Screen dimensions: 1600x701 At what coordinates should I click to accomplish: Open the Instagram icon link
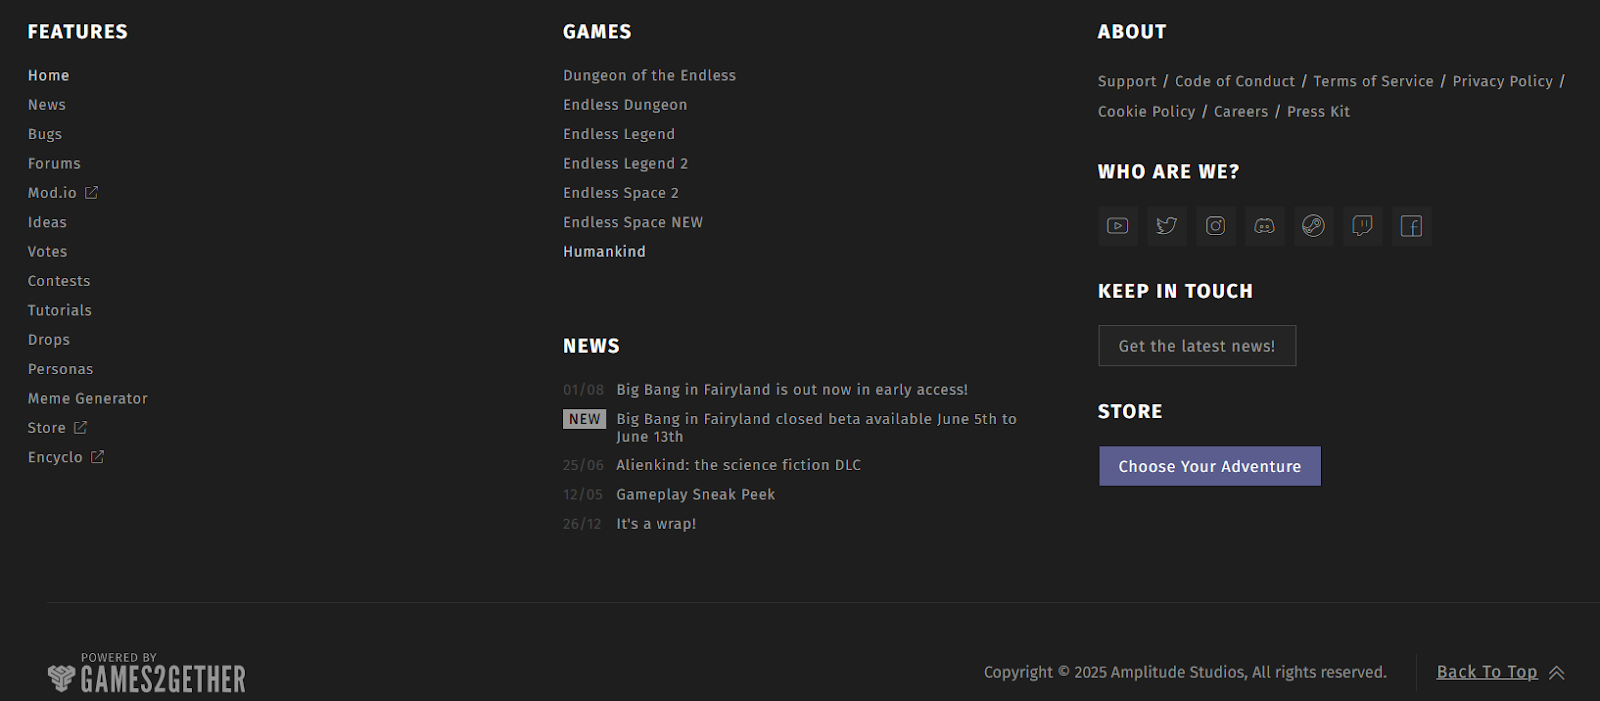point(1215,226)
